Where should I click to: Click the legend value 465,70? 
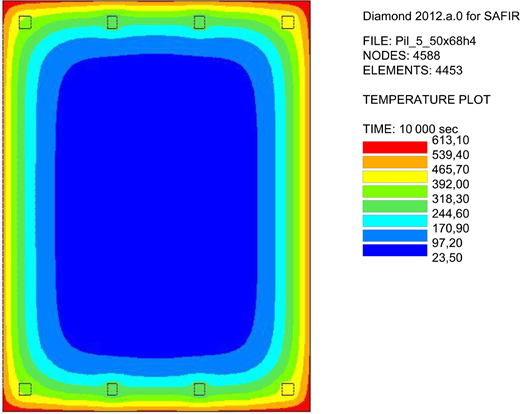point(450,170)
